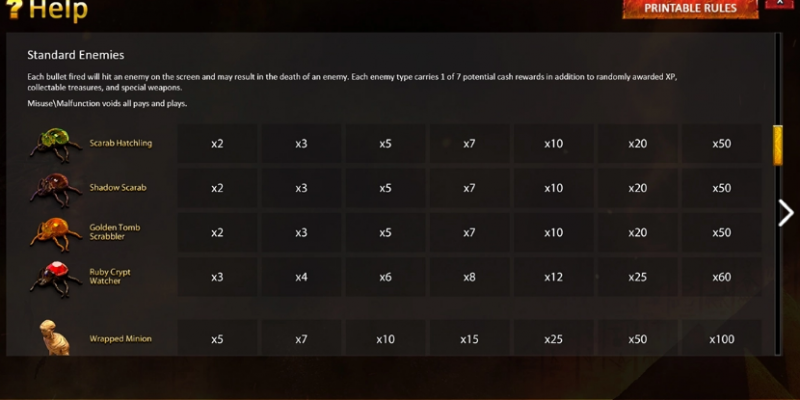Click Wrapped Minion x15 reward cell
The height and width of the screenshot is (400, 800).
469,338
